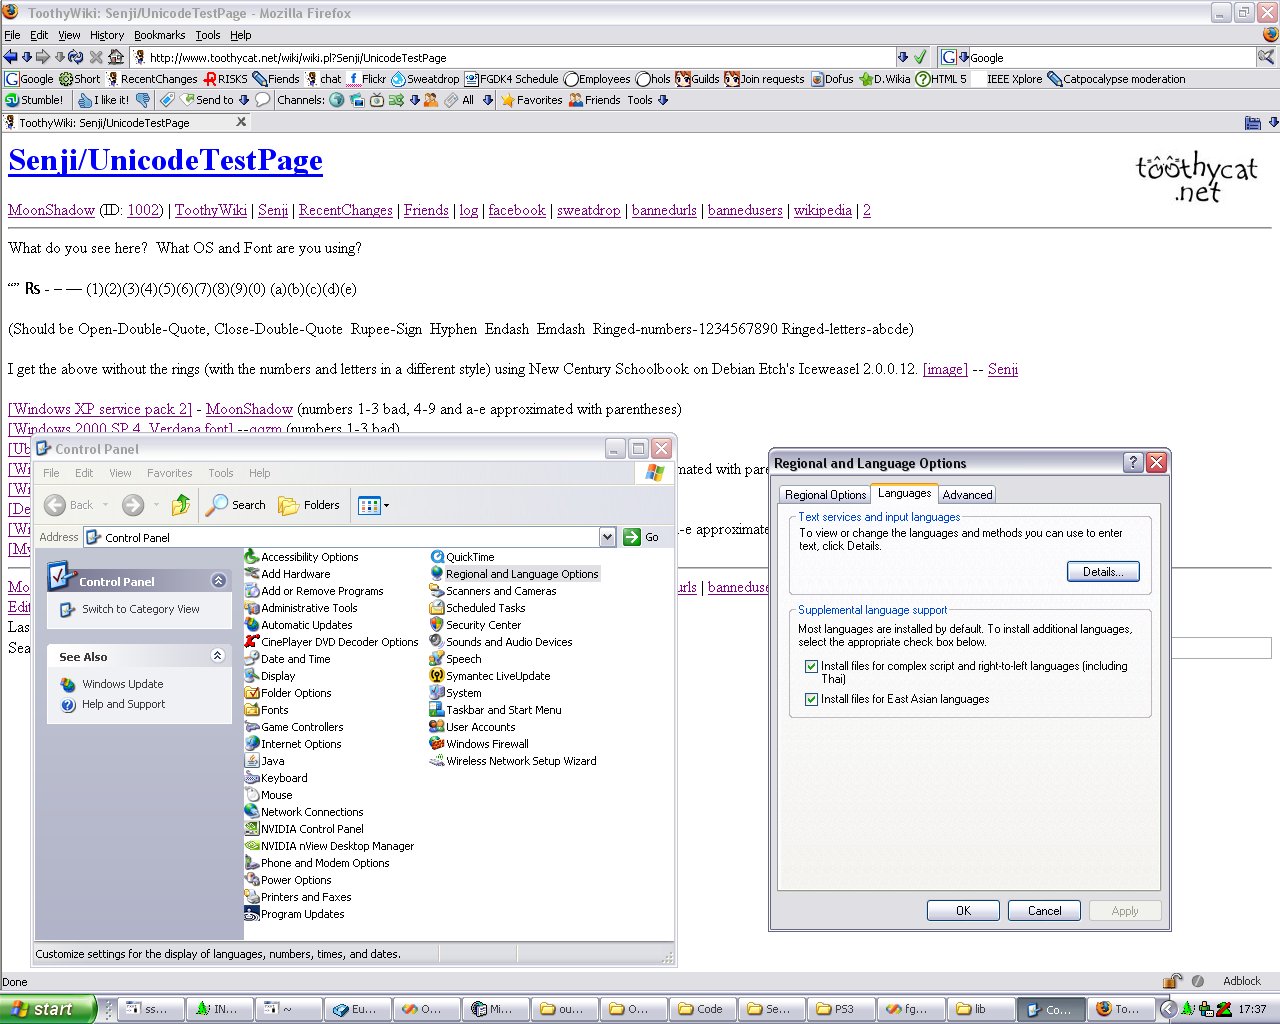This screenshot has width=1280, height=1024.
Task: Open Symantec LiveUpdate icon
Action: coord(437,676)
